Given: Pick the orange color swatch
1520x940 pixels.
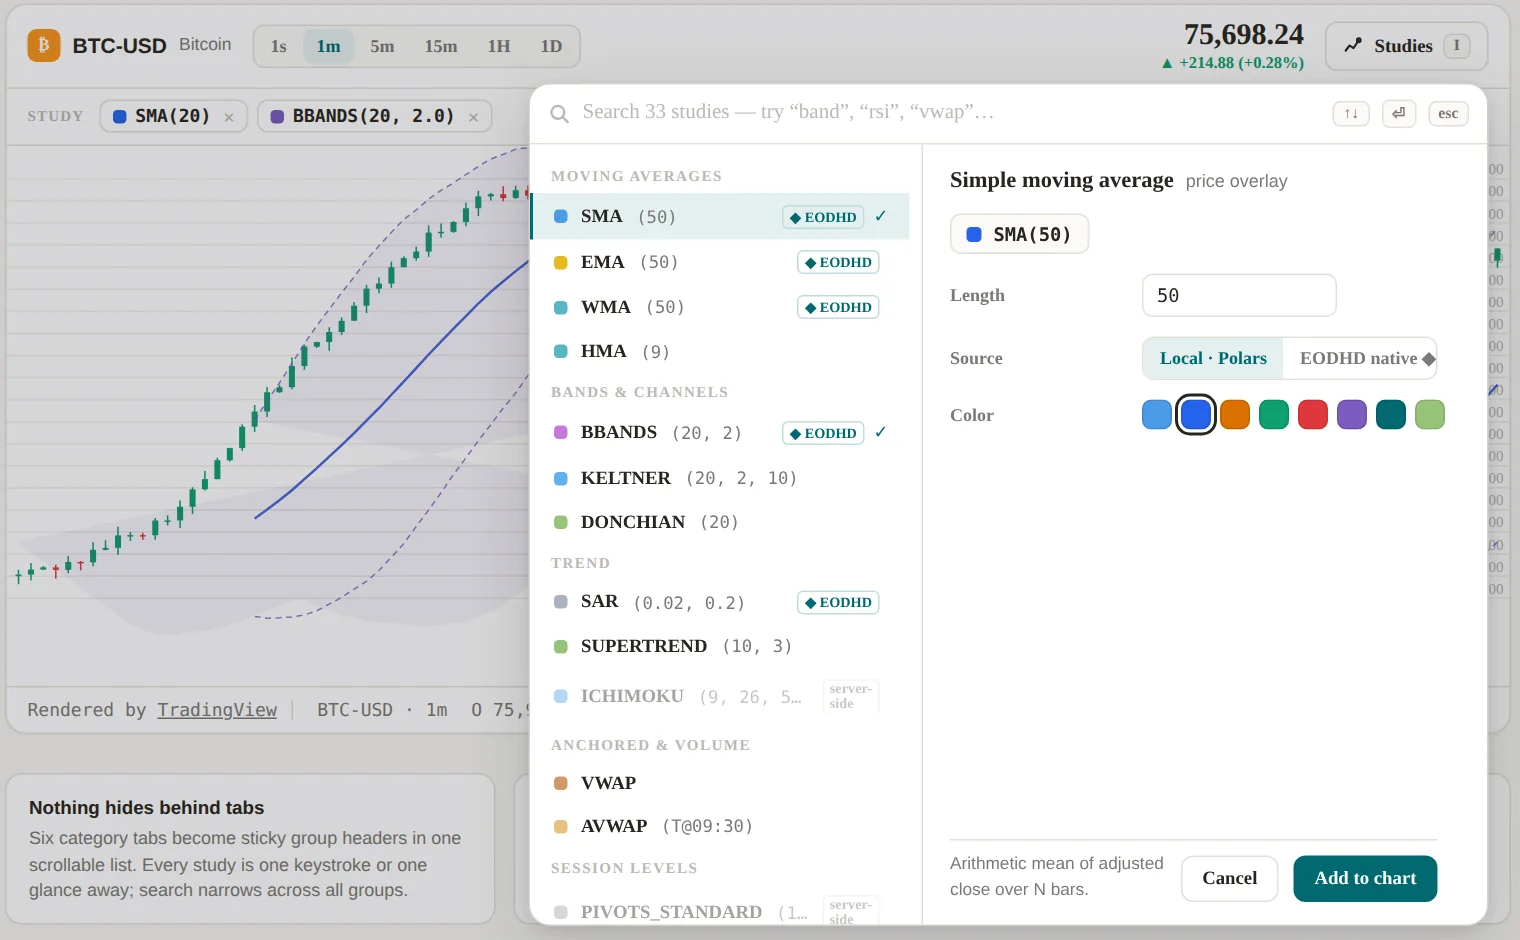Looking at the screenshot, I should pyautogui.click(x=1235, y=414).
